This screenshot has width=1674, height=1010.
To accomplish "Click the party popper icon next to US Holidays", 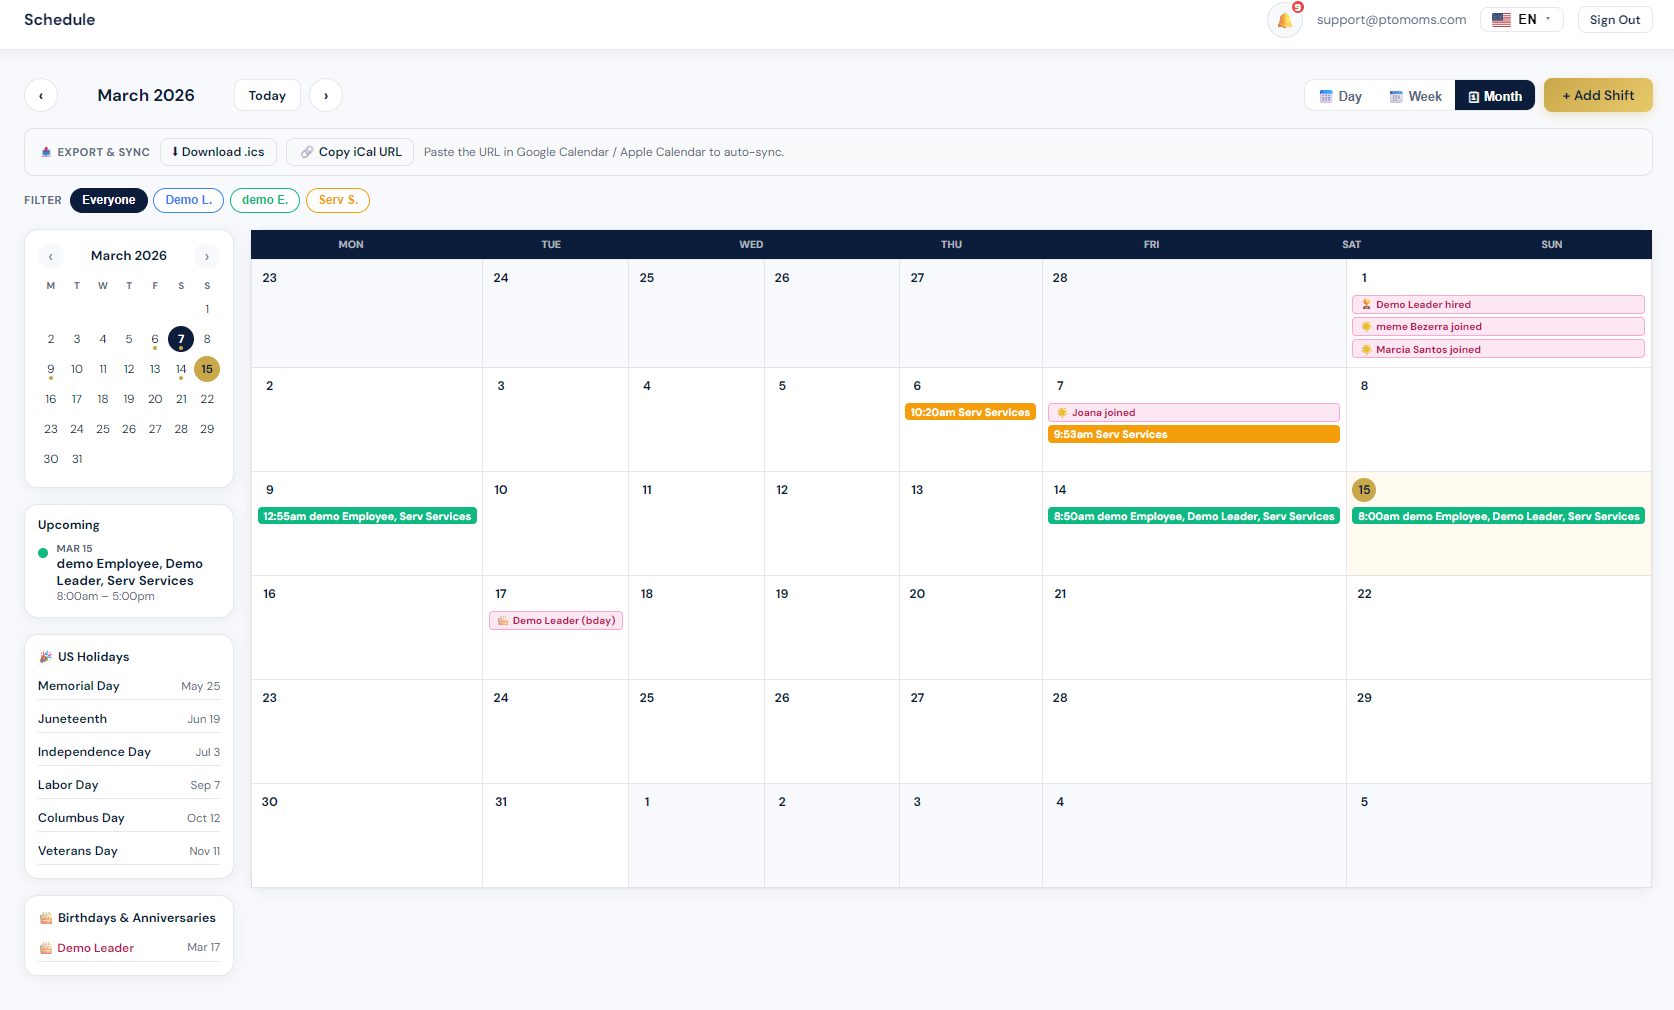I will pyautogui.click(x=46, y=656).
